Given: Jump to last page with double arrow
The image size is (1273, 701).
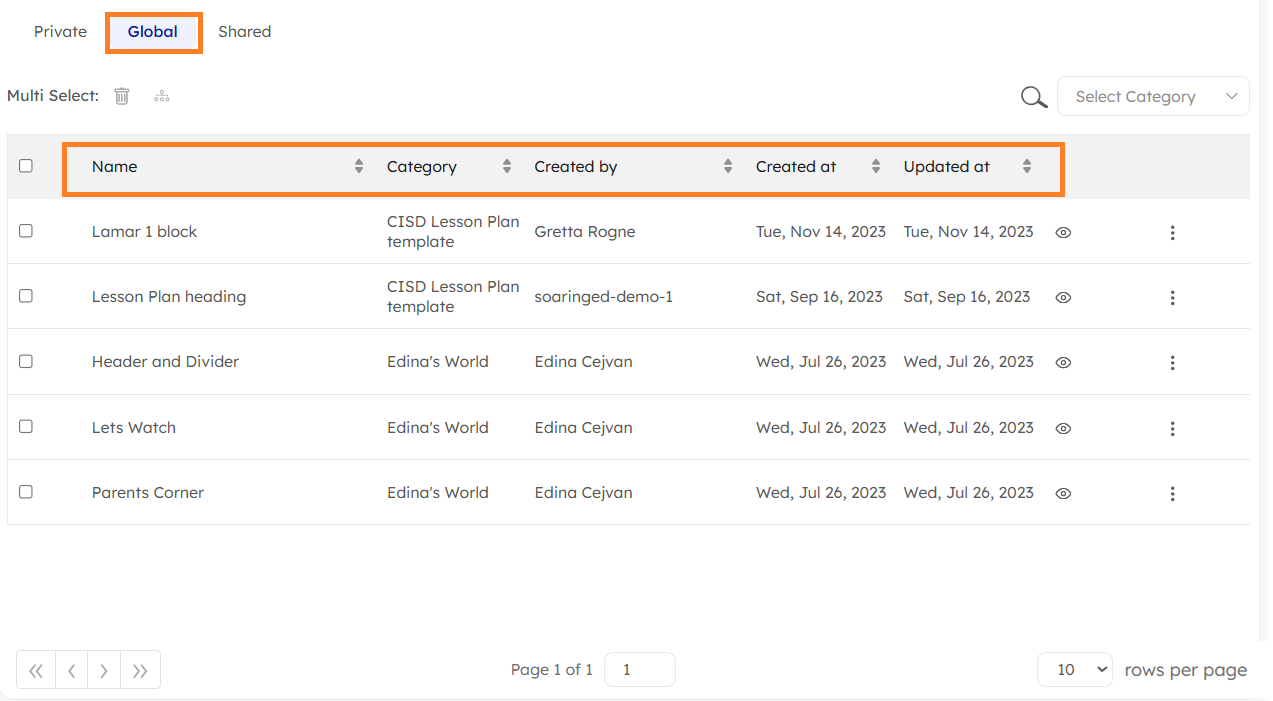Looking at the screenshot, I should (140, 670).
